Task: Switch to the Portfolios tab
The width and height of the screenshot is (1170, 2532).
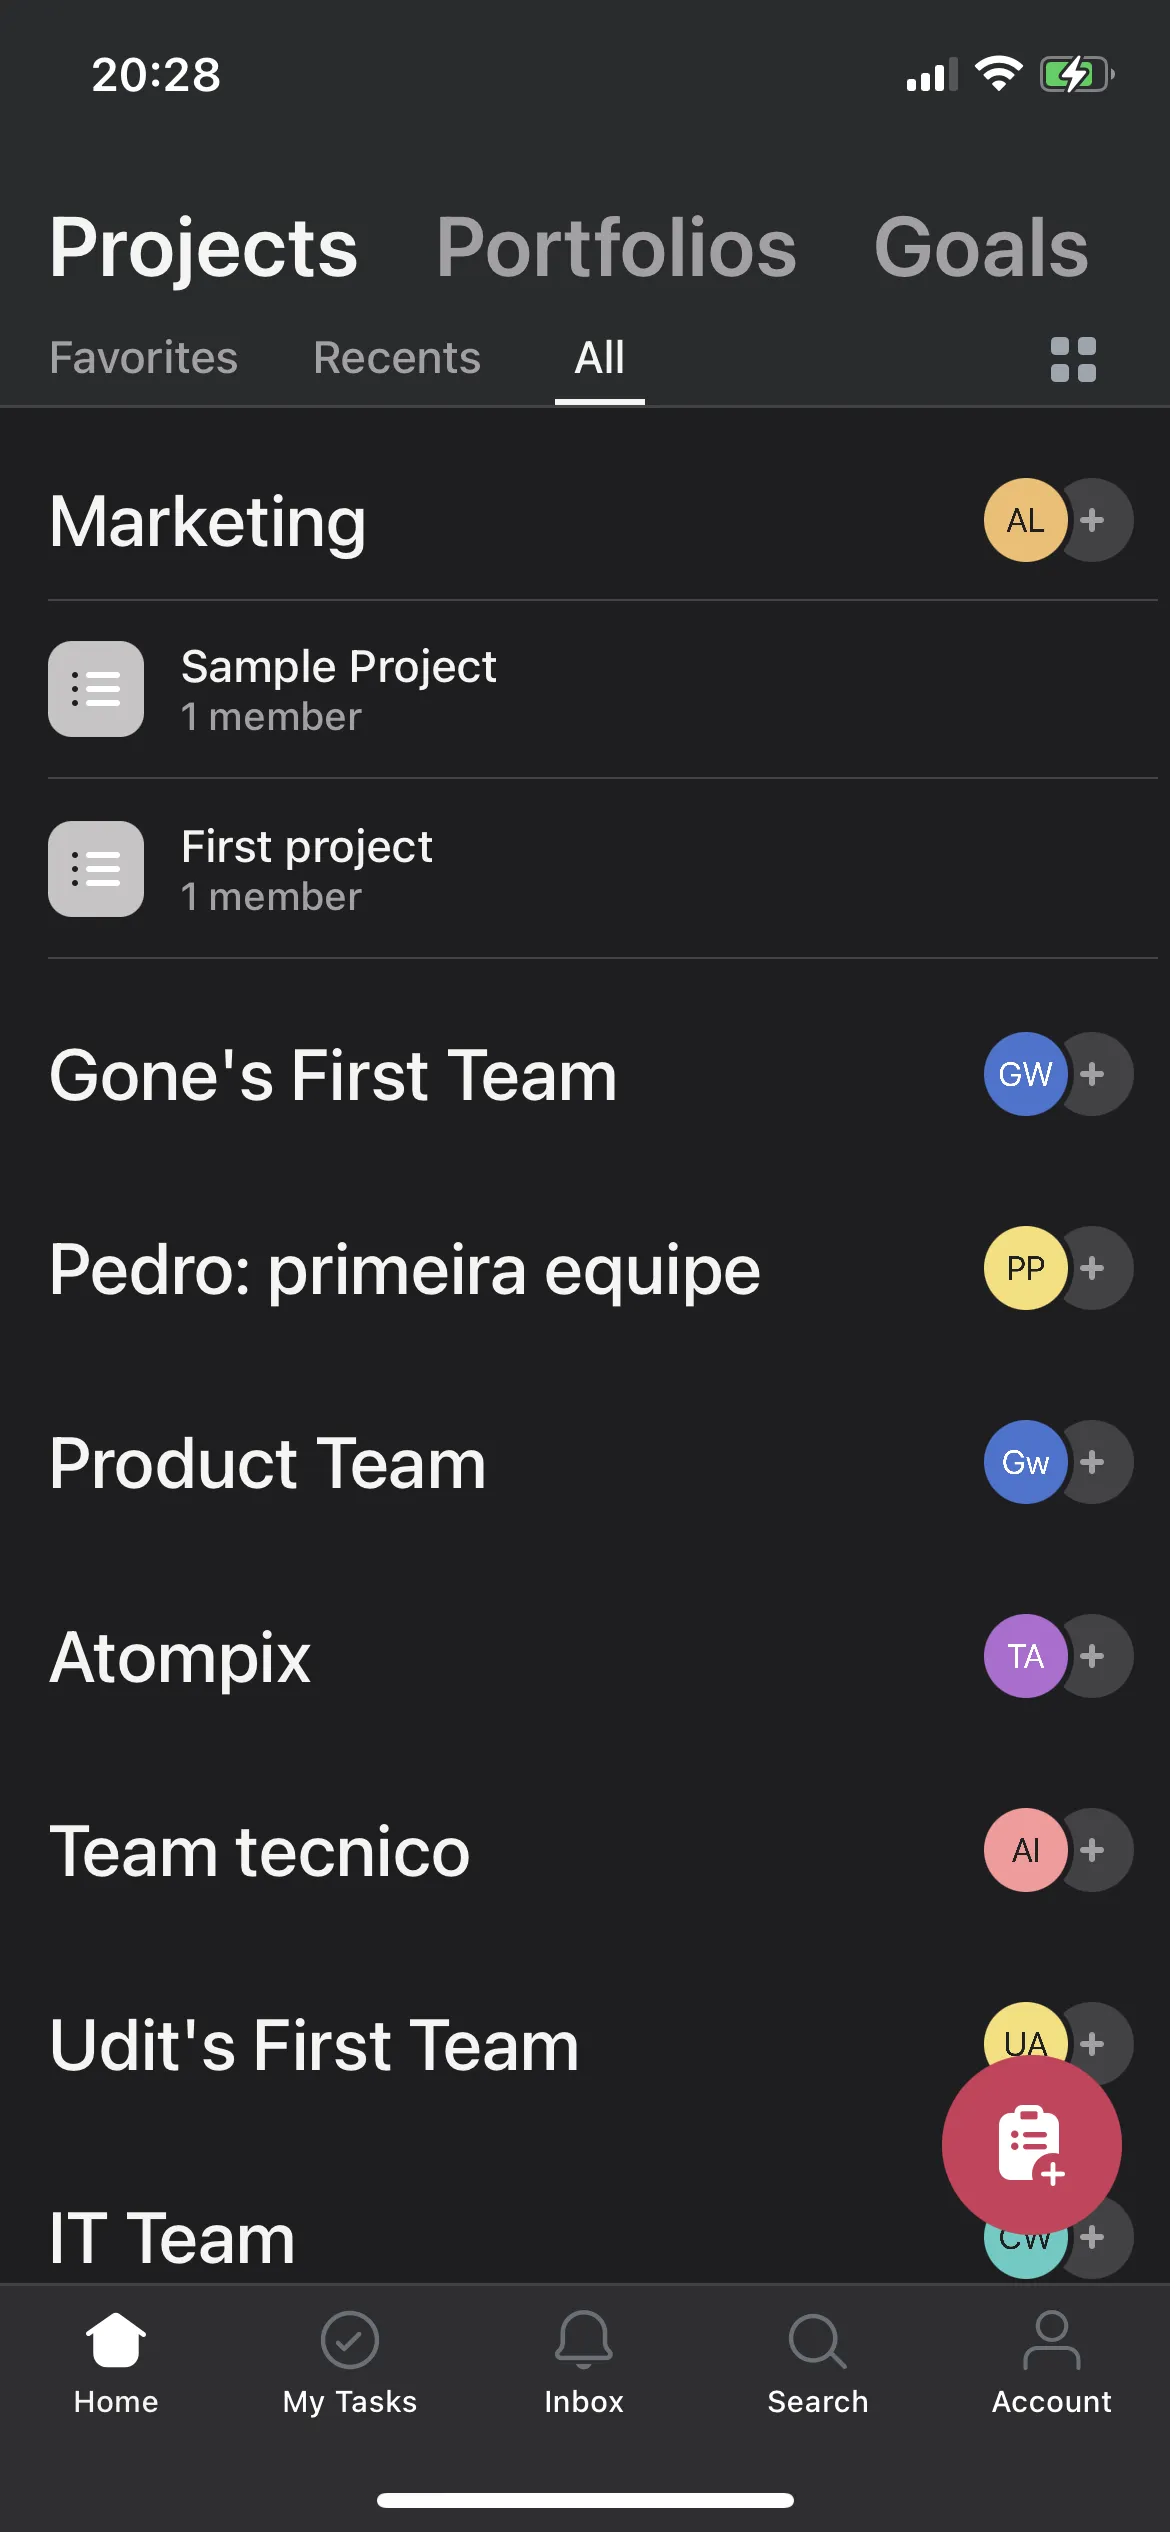Action: point(616,248)
